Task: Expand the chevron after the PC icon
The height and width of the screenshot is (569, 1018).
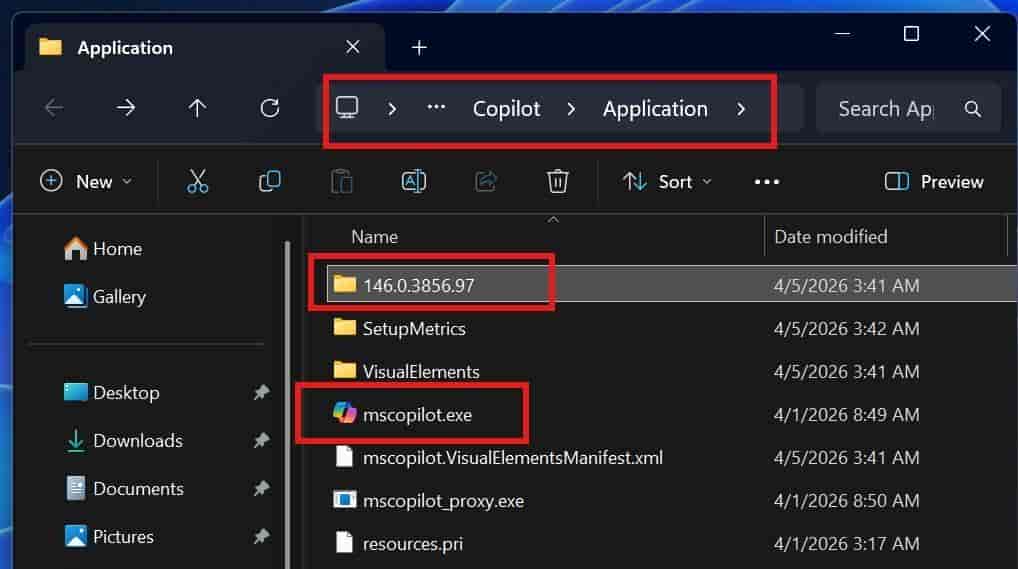Action: [x=391, y=109]
